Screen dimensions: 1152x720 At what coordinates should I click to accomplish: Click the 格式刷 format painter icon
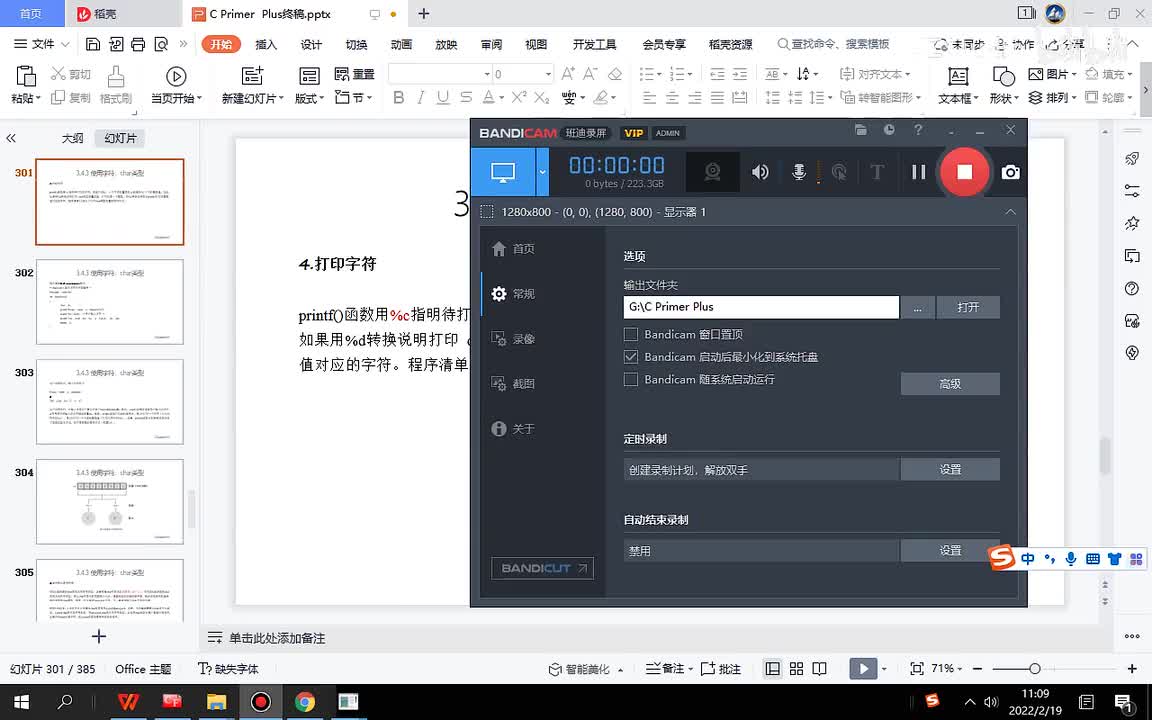click(115, 76)
